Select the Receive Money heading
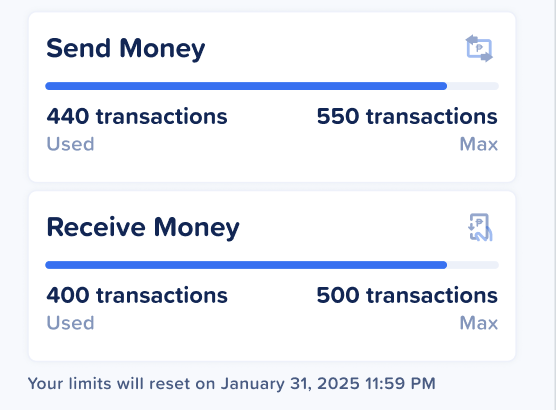This screenshot has width=556, height=410. (143, 227)
